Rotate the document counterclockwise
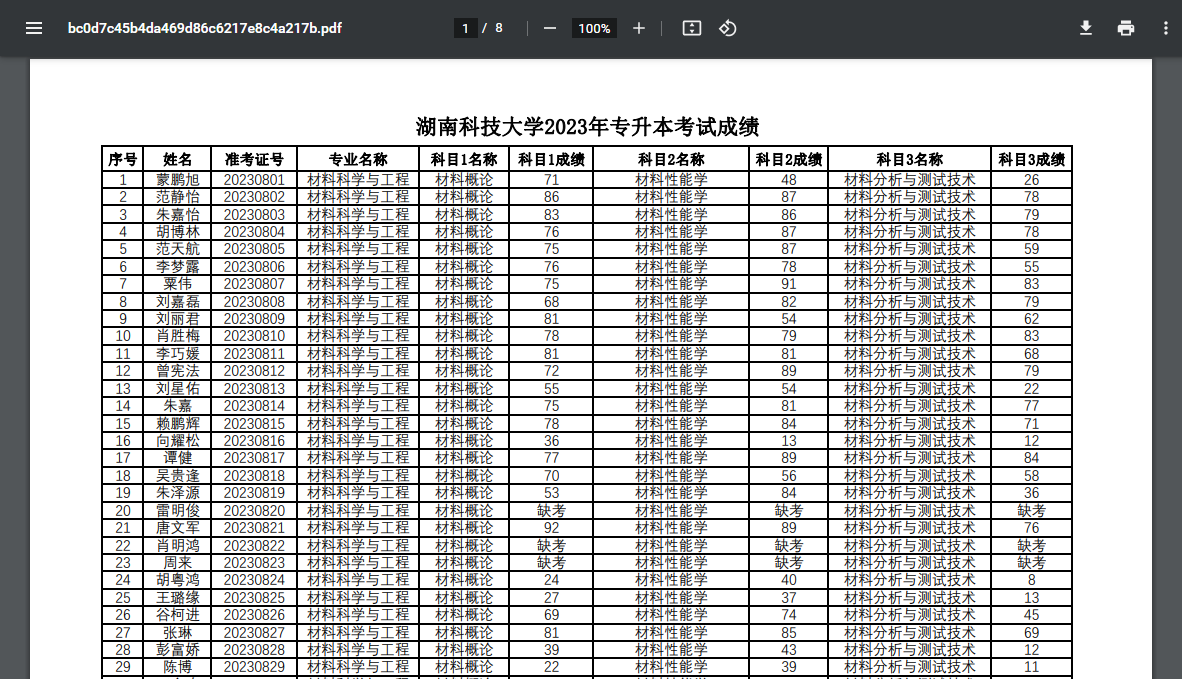 click(x=727, y=29)
